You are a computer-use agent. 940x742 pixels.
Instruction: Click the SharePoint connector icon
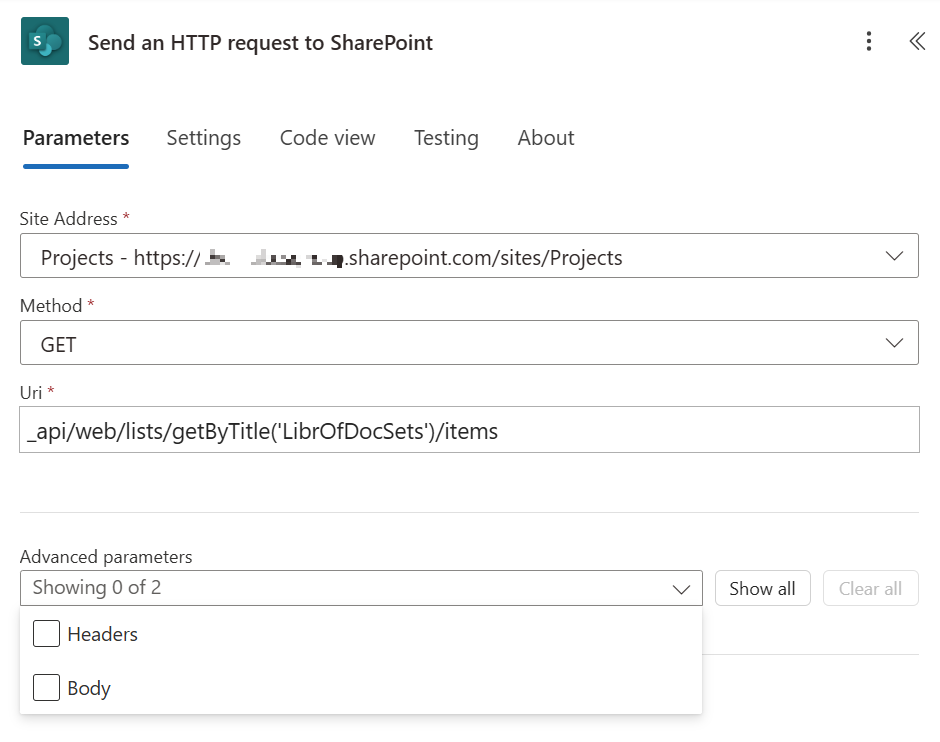(x=44, y=41)
